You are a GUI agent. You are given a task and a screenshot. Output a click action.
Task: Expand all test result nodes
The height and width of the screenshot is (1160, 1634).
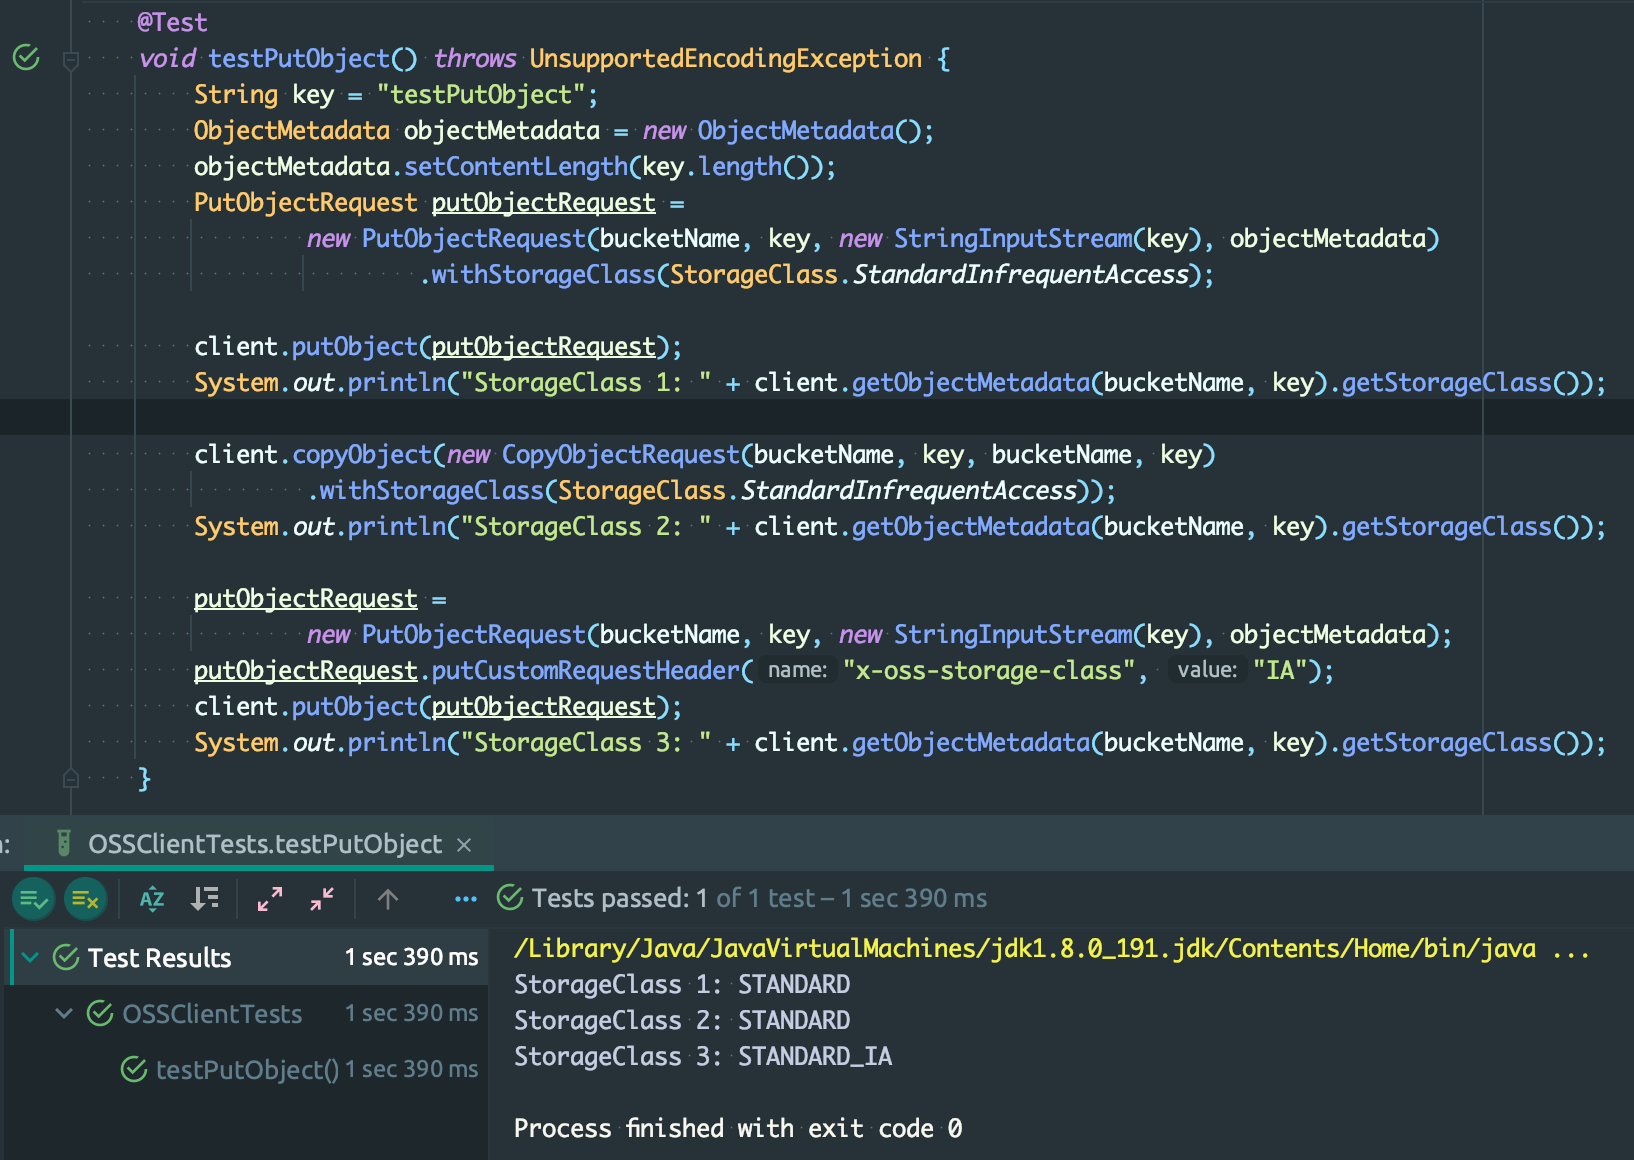[x=270, y=899]
